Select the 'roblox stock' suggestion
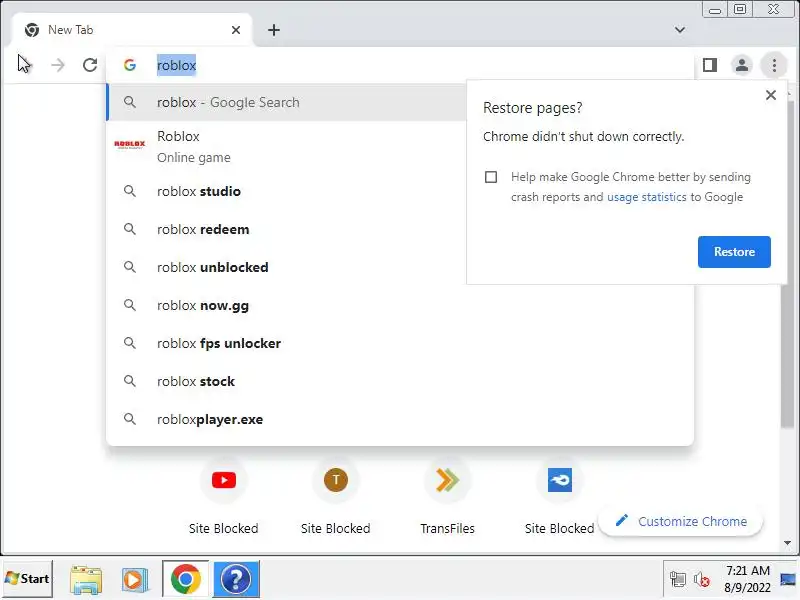800x600 pixels. [x=400, y=382]
